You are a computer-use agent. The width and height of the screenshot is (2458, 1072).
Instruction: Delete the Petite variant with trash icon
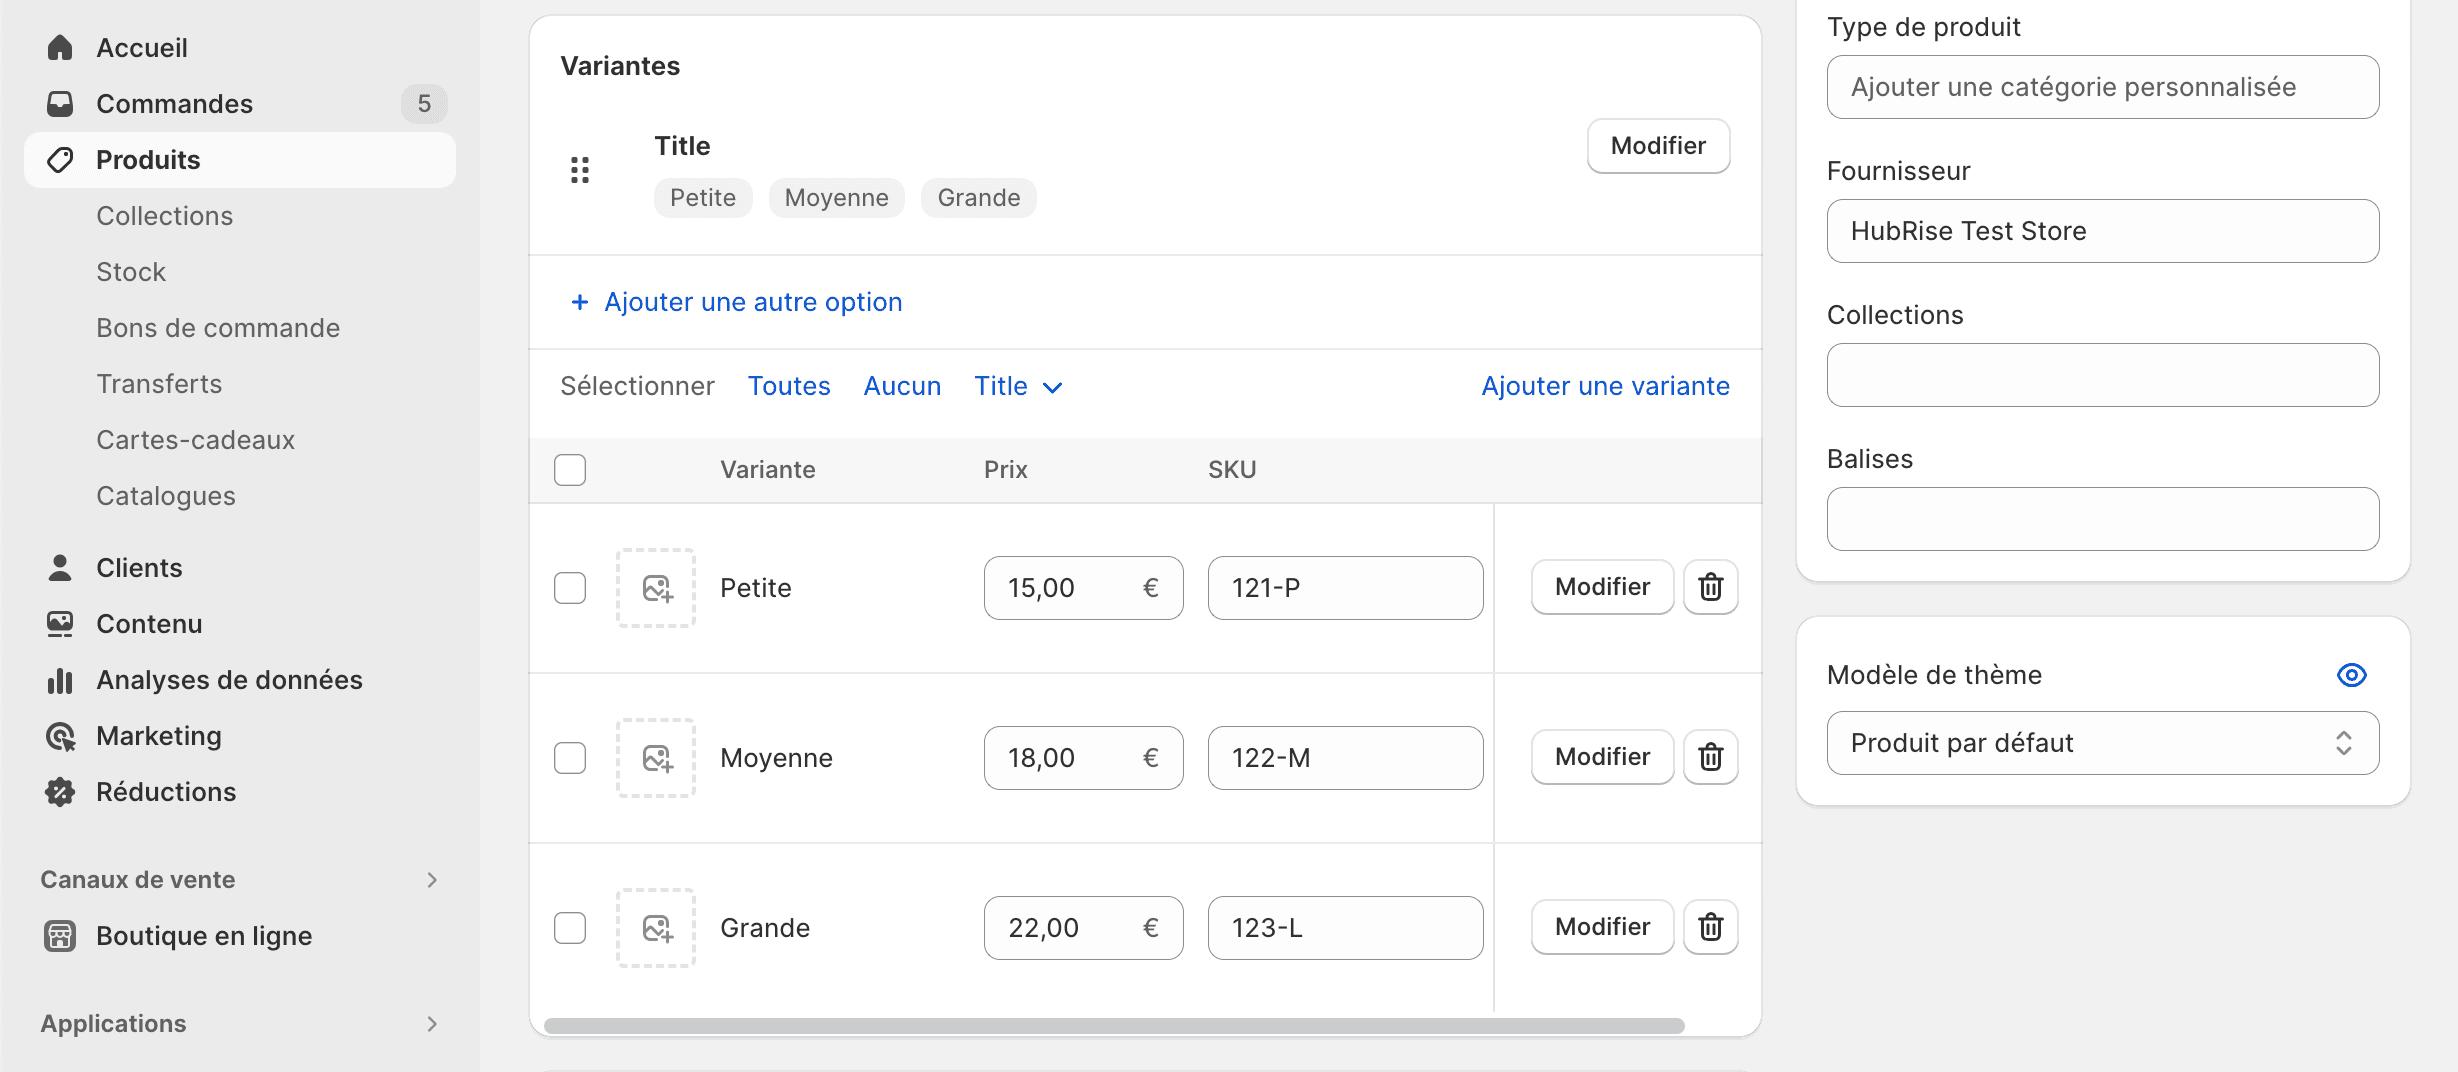point(1710,587)
